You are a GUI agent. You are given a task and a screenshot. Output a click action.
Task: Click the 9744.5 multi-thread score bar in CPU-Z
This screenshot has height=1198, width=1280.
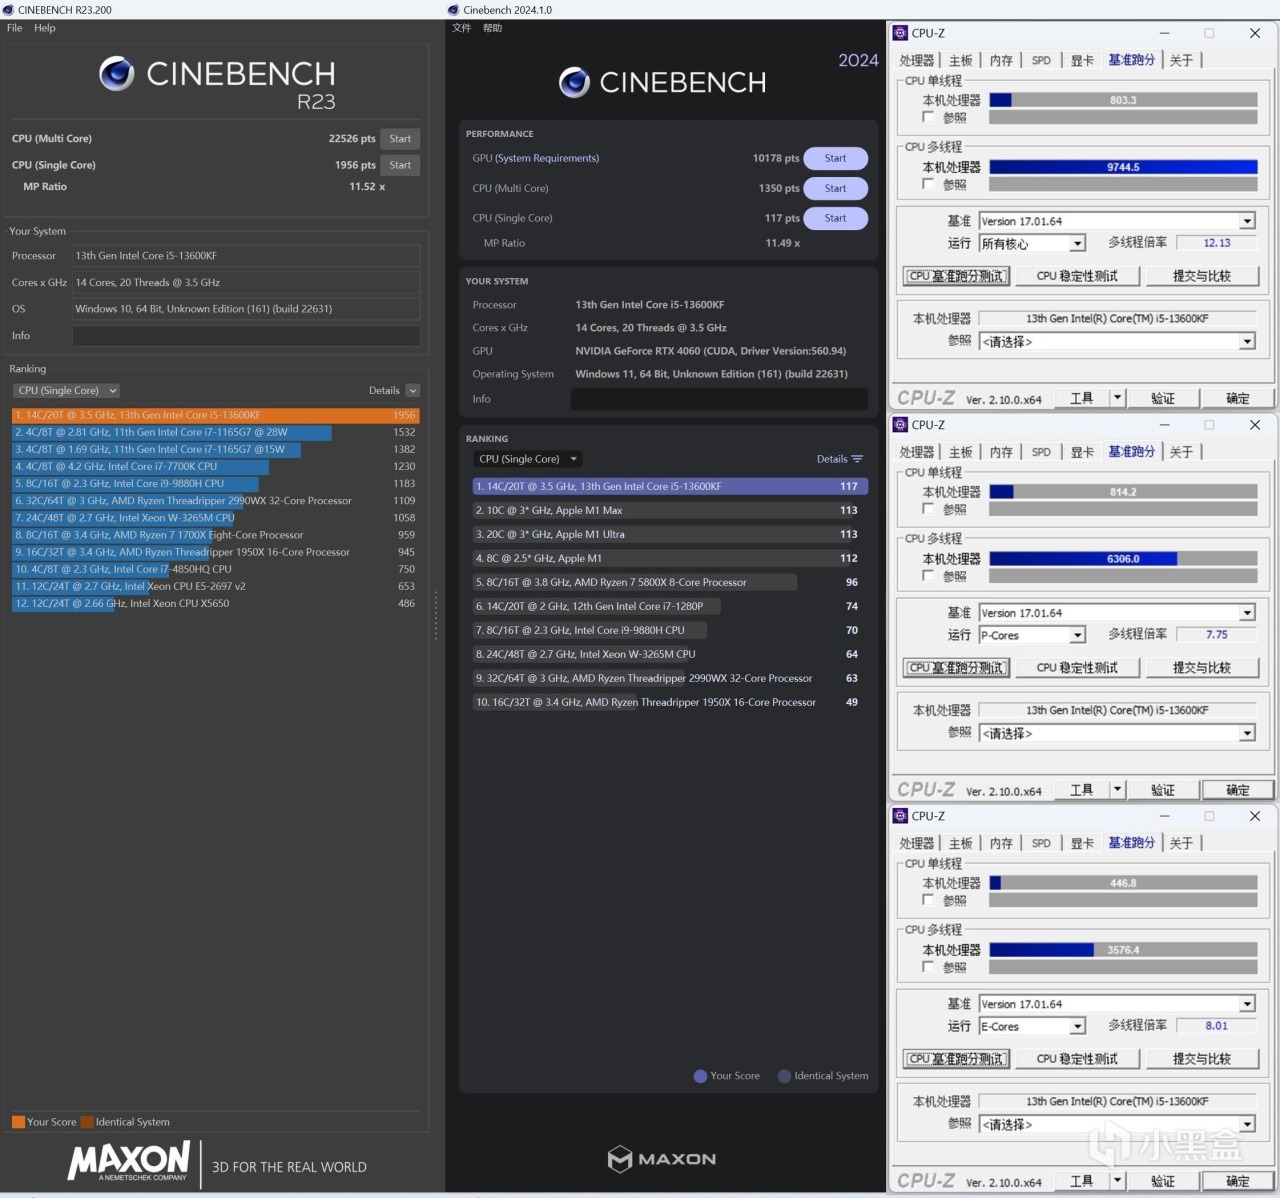point(1123,167)
